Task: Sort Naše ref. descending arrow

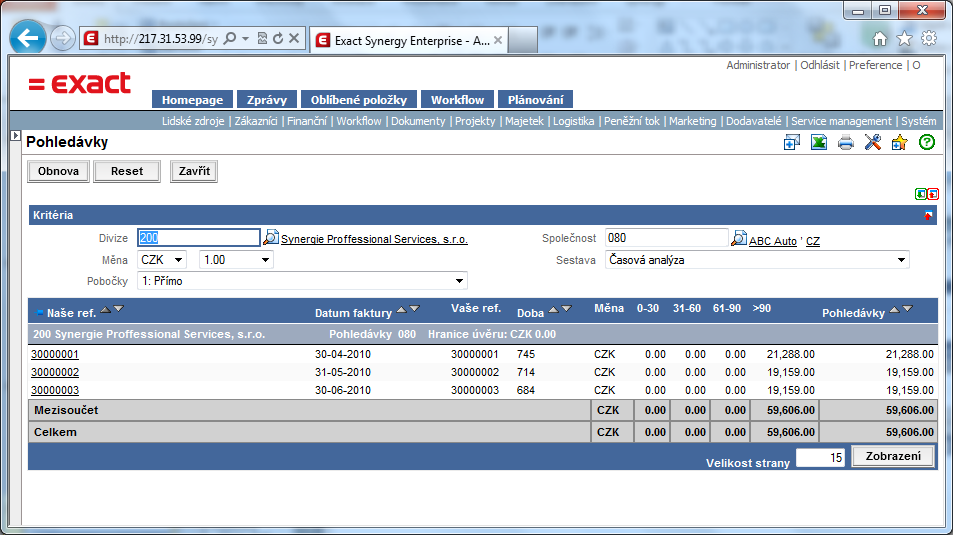Action: click(119, 309)
